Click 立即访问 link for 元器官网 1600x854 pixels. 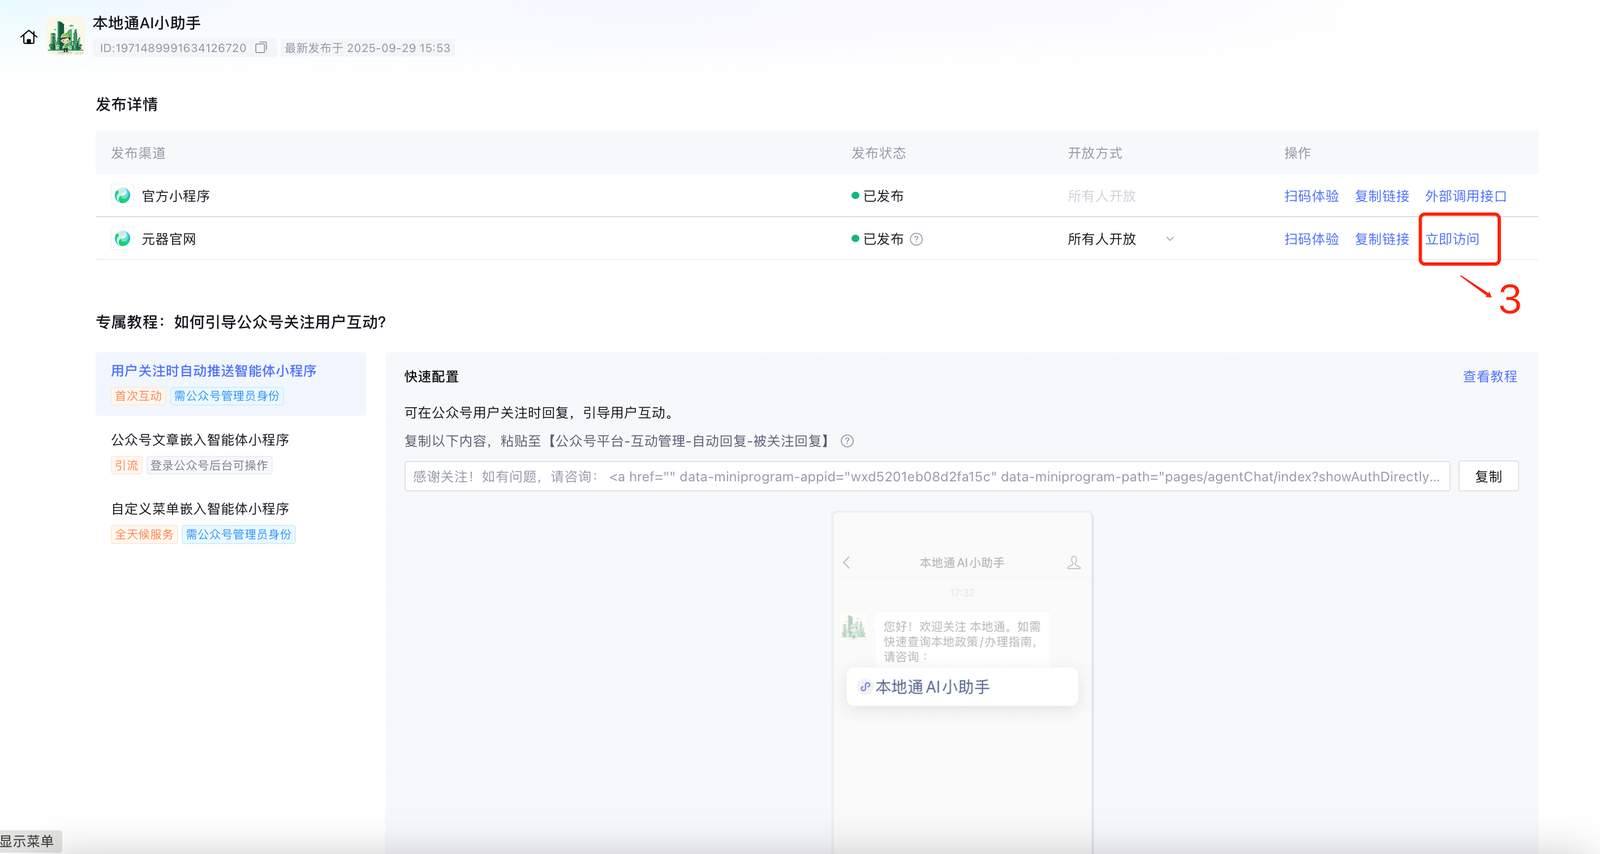[x=1452, y=239]
